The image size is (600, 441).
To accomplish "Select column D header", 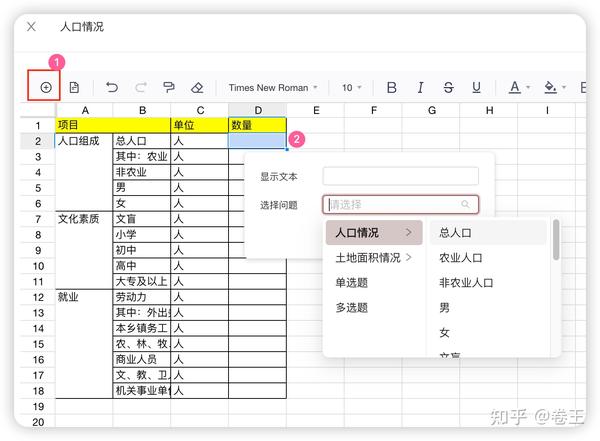I will pos(258,111).
